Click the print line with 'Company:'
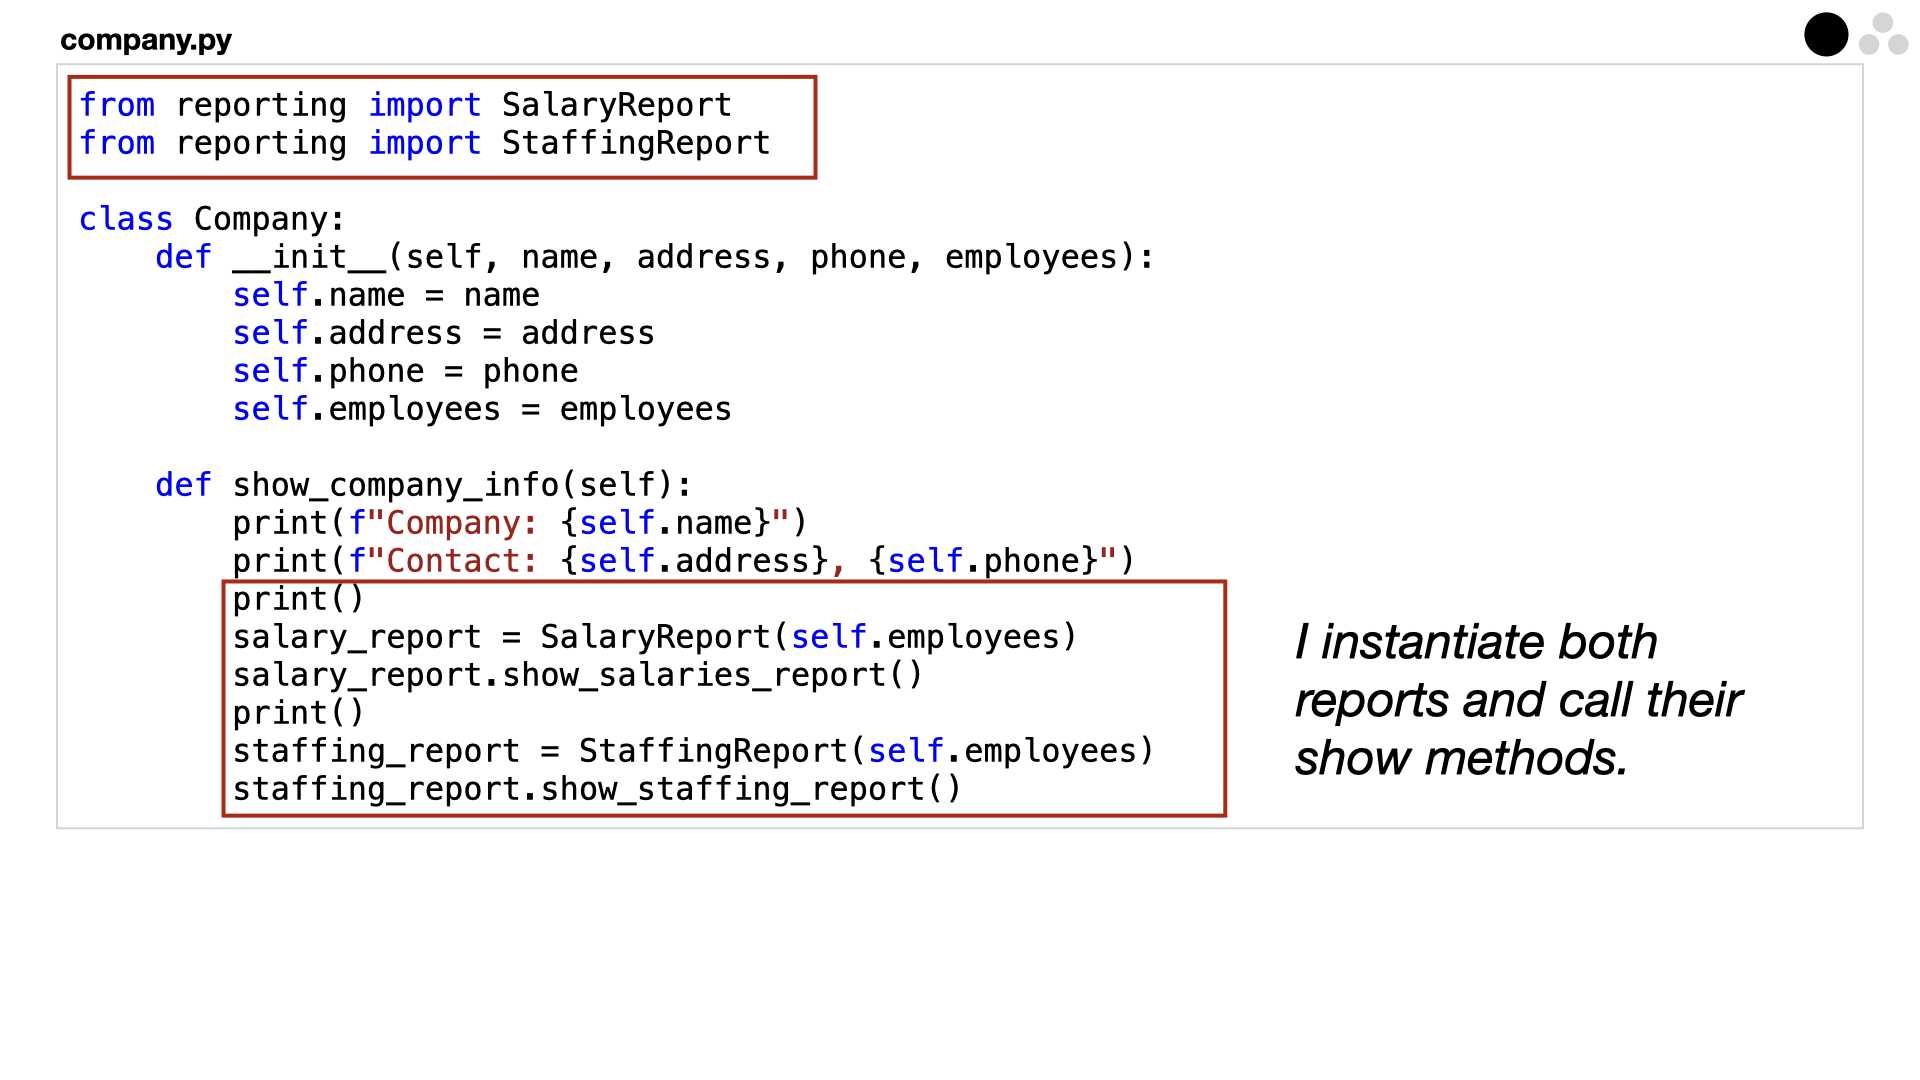Screen dimensions: 1920x1080 click(x=520, y=523)
